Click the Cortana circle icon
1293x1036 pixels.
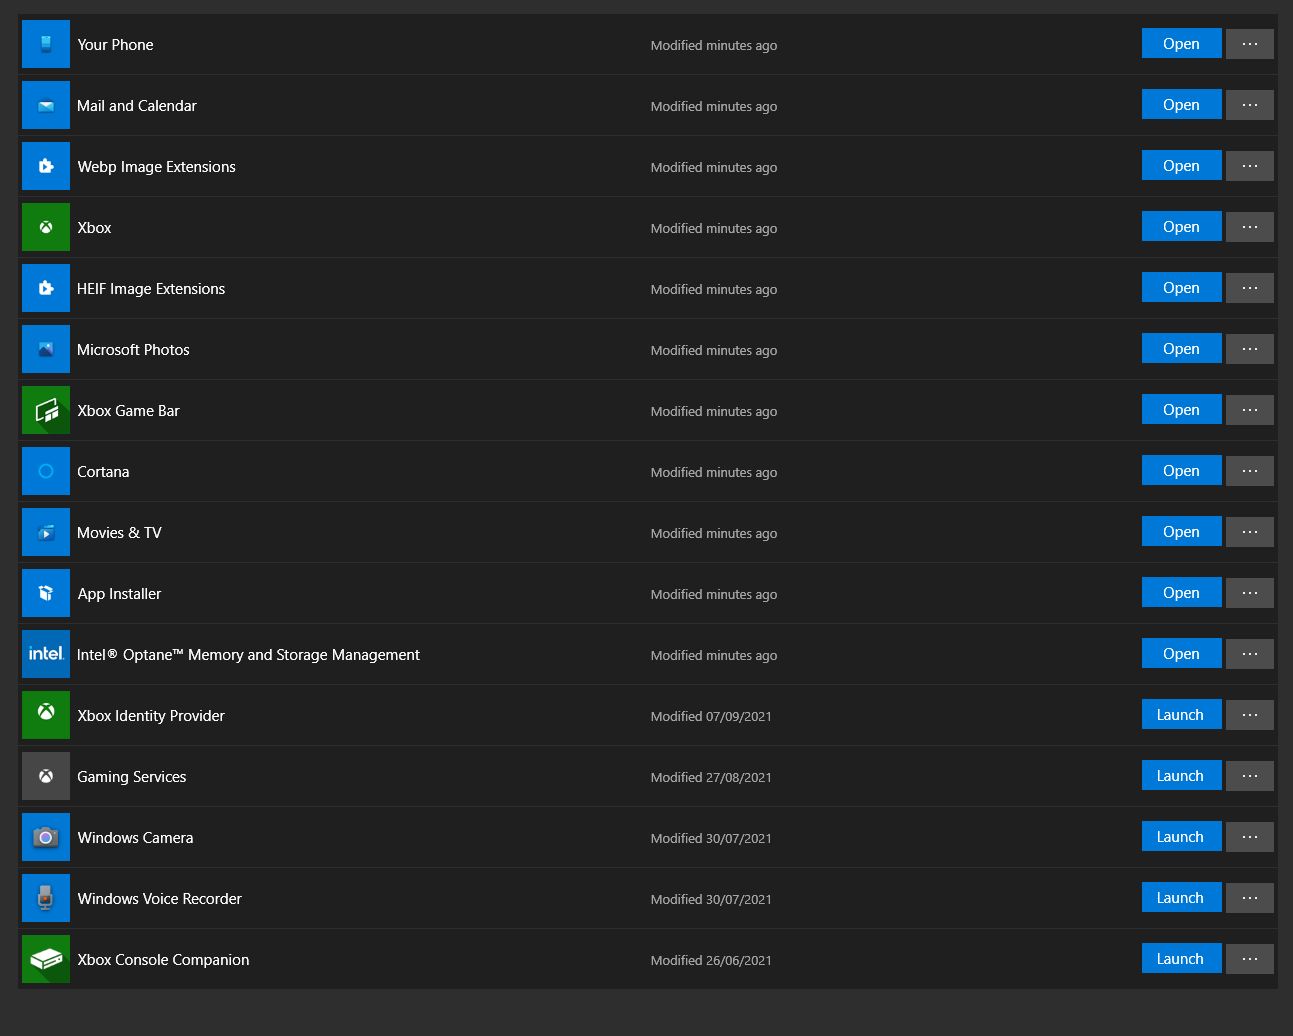click(46, 472)
